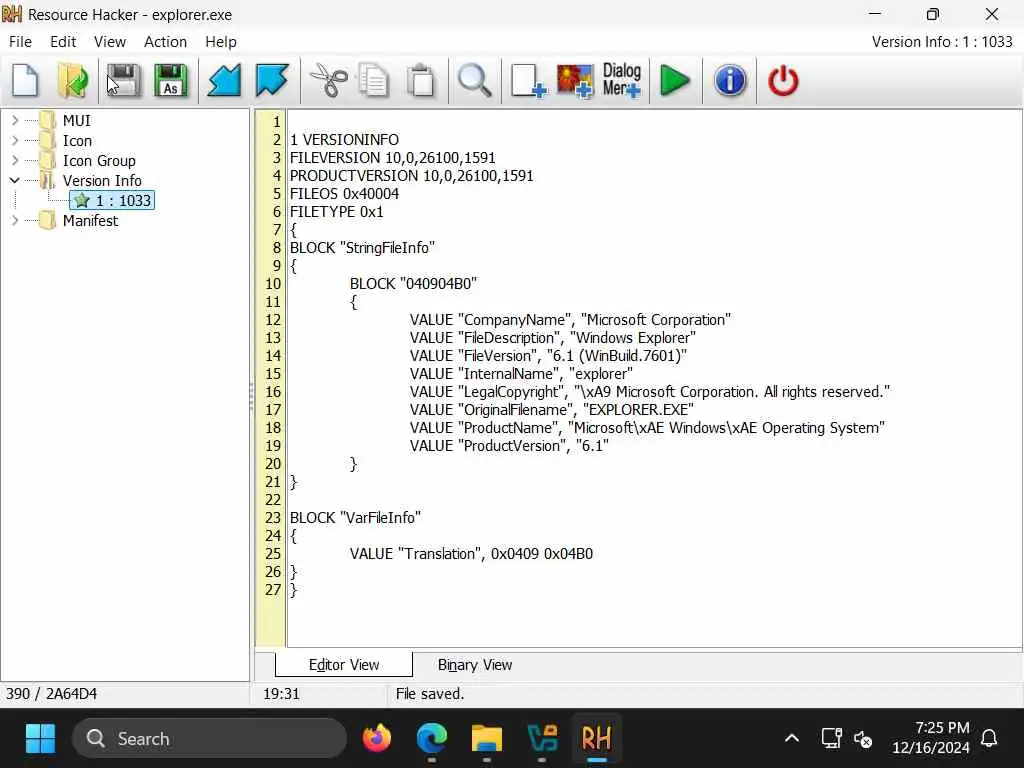This screenshot has height=768, width=1024.
Task: Select the Manifest folder
Action: [90, 221]
